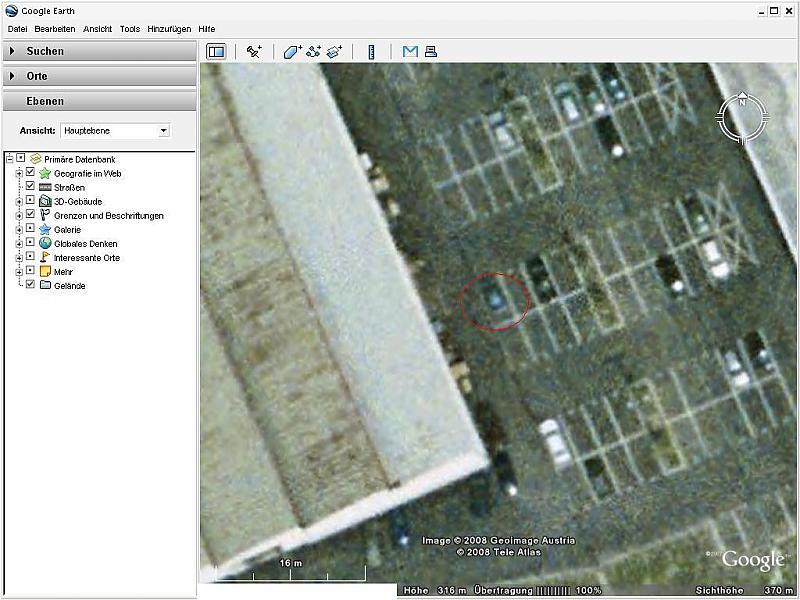Disable the Gelände layer checkbox

pyautogui.click(x=30, y=285)
